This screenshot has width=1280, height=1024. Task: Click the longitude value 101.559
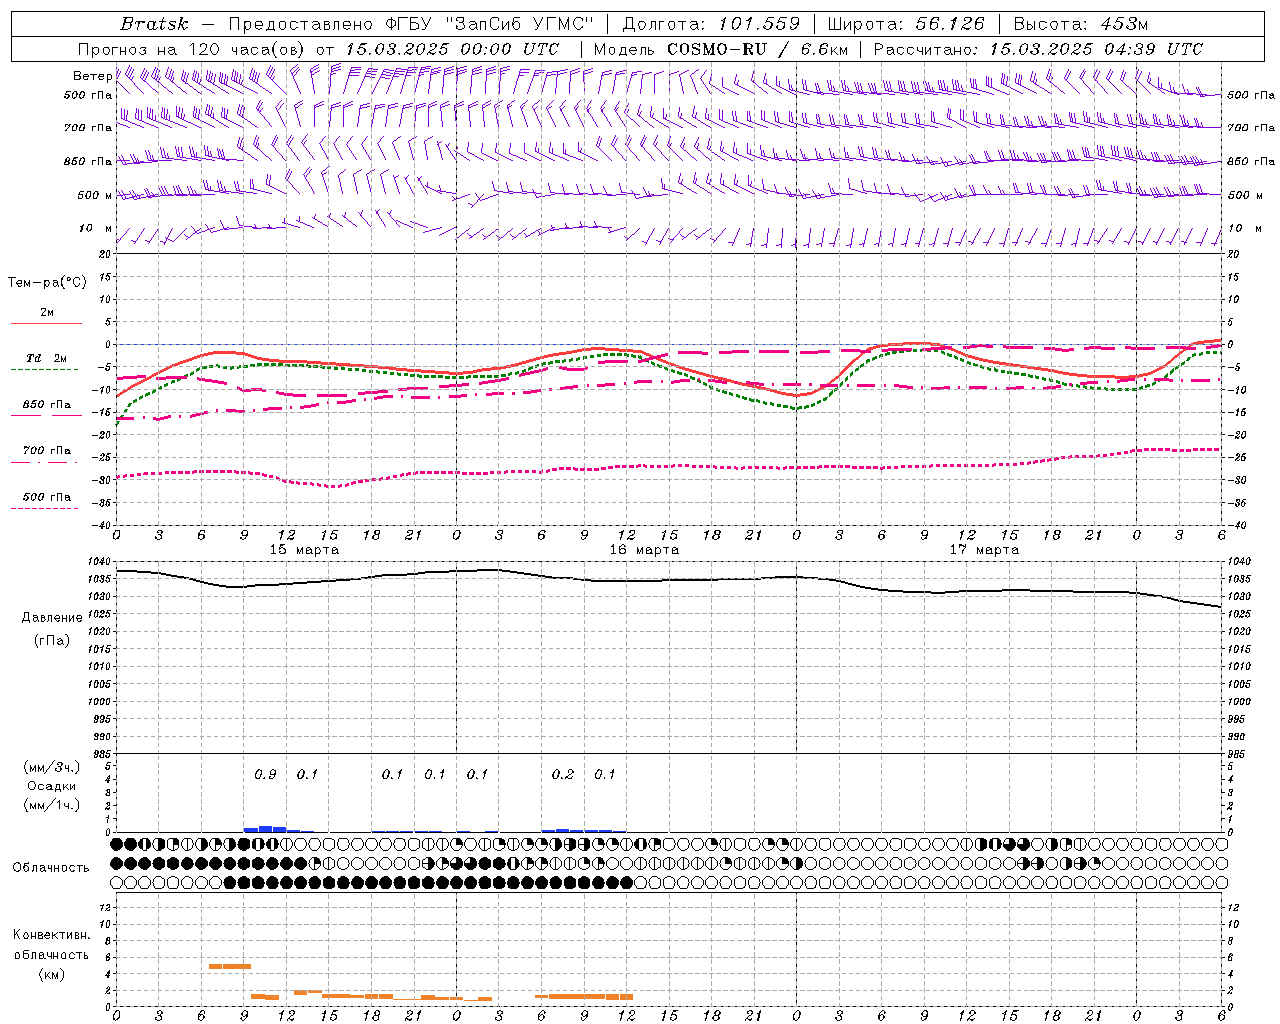point(759,24)
